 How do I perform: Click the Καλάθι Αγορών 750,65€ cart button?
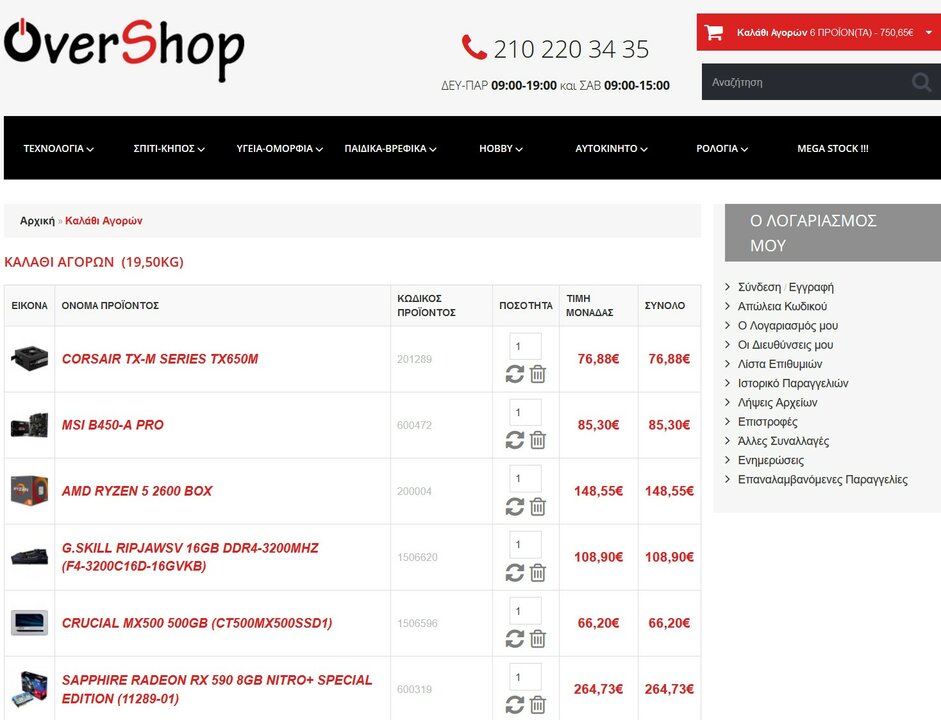[x=819, y=32]
